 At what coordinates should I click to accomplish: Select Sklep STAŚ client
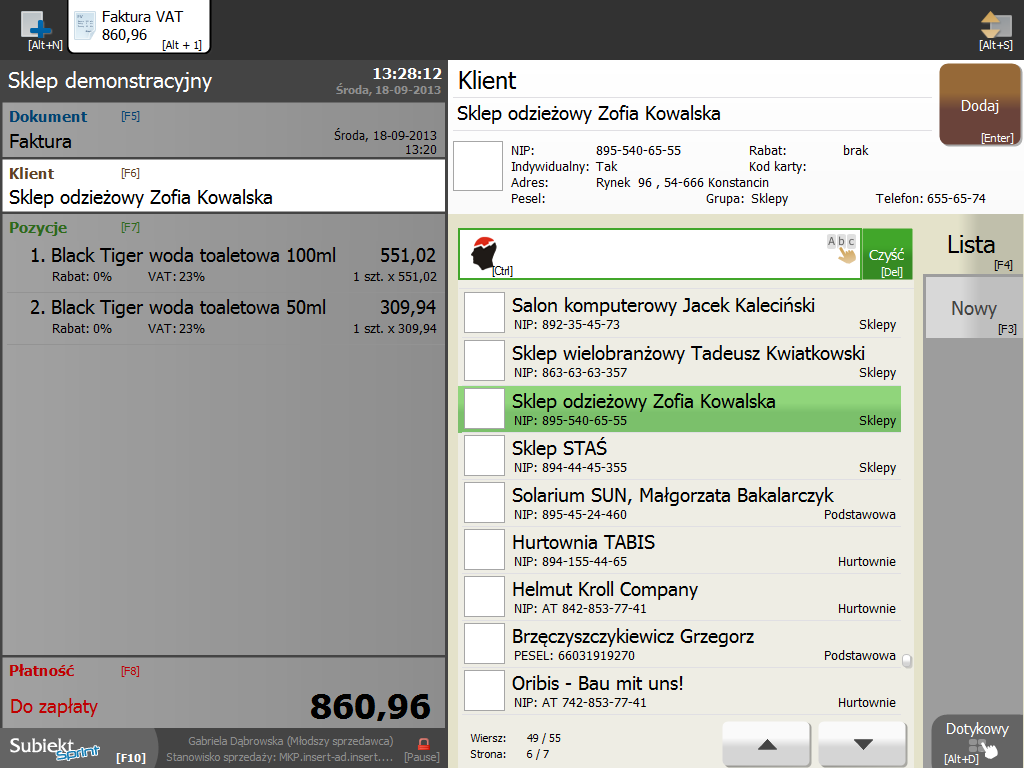pos(680,456)
